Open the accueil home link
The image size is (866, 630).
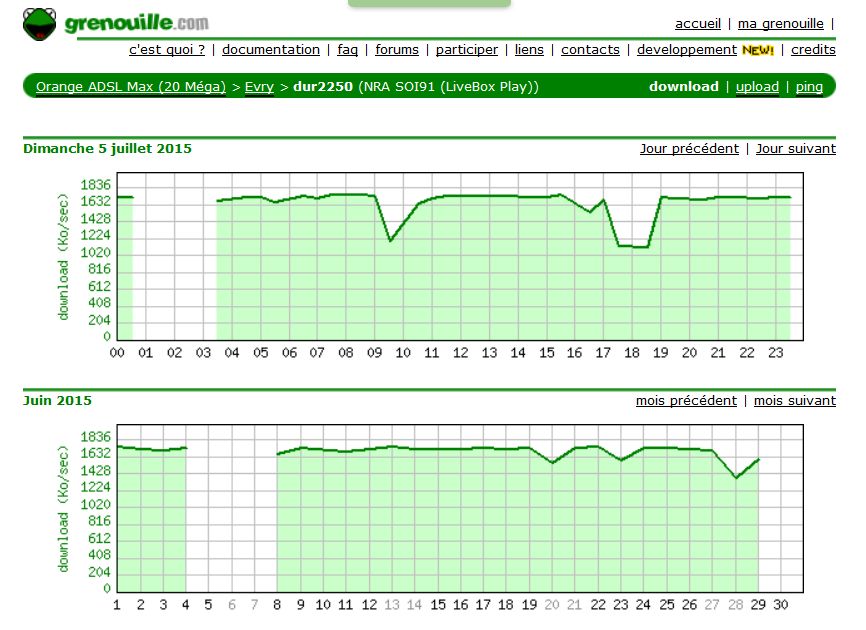pos(697,24)
